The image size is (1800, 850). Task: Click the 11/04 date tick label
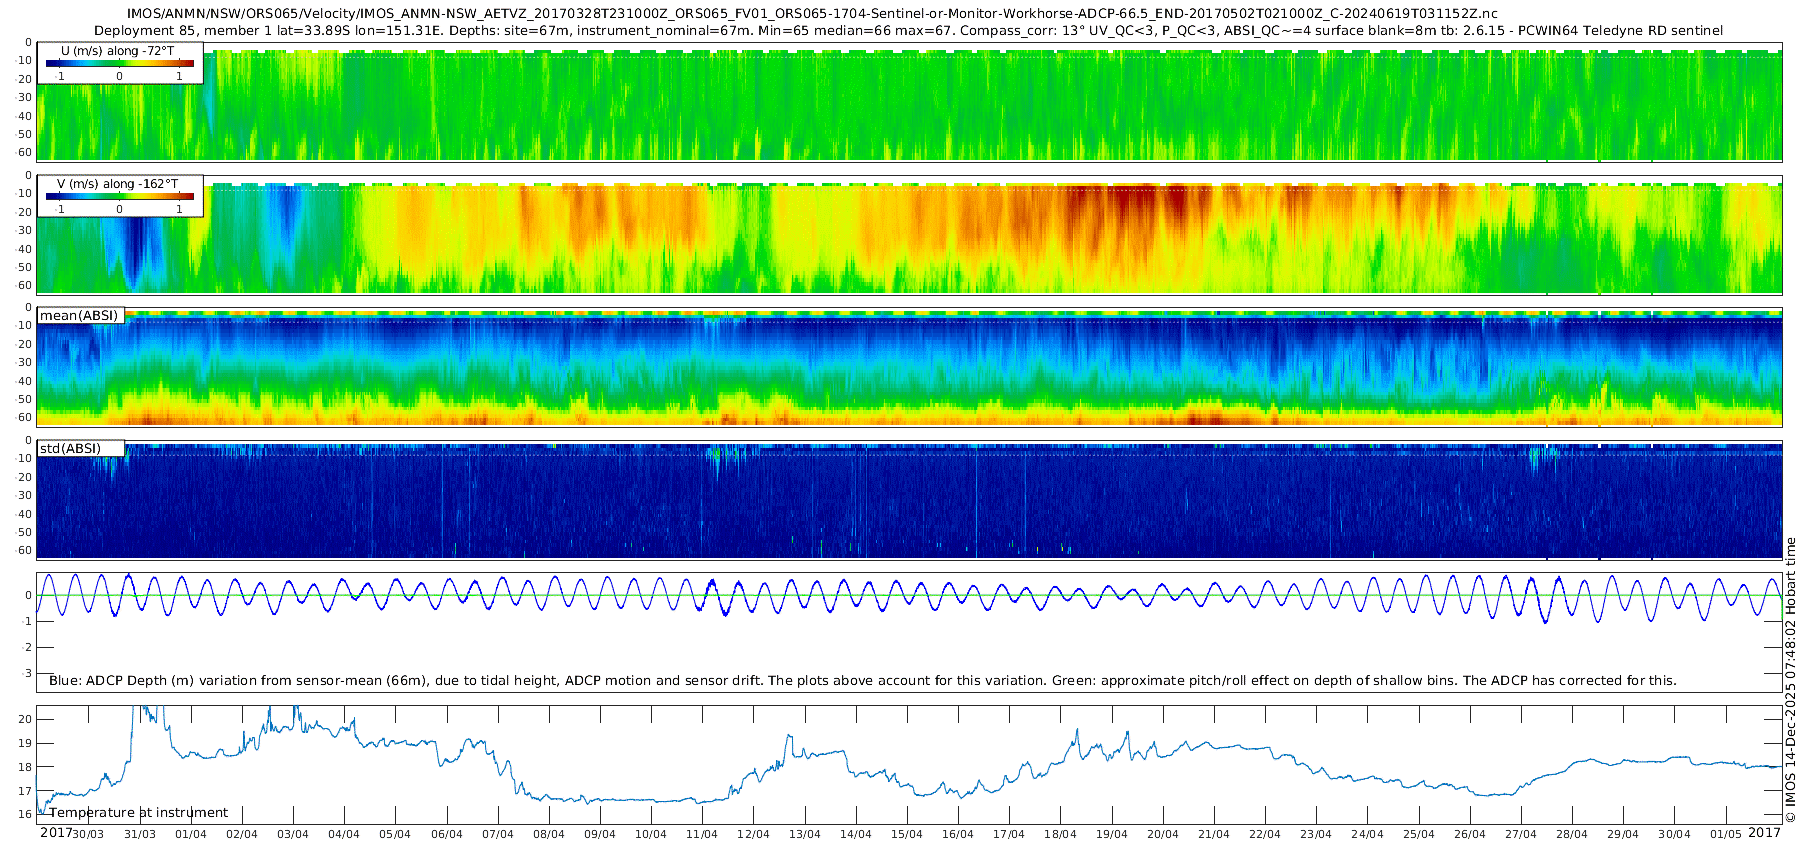(x=702, y=835)
